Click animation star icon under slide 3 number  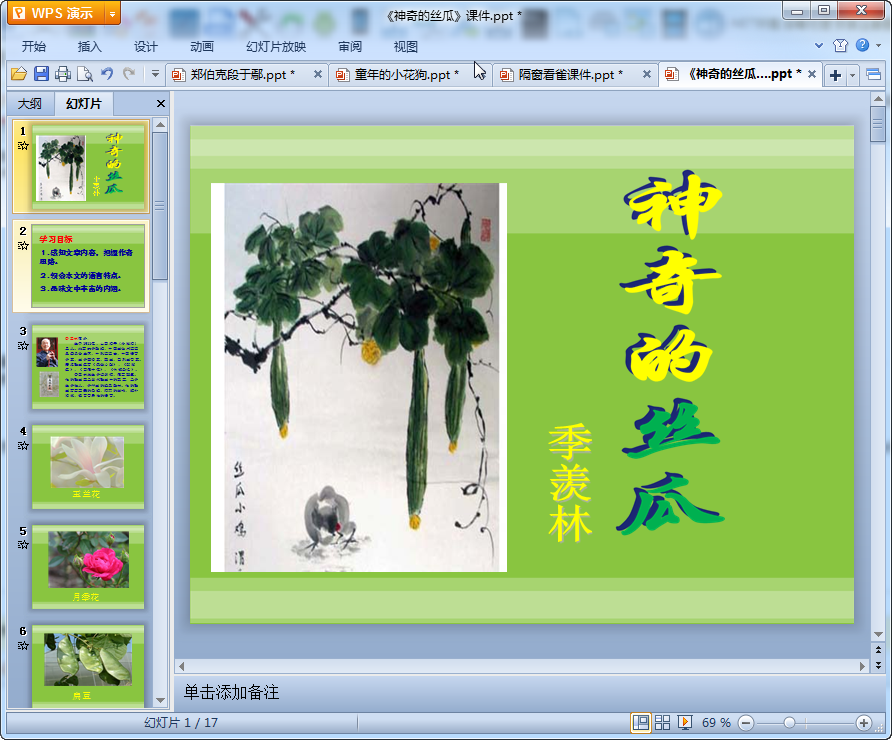tap(23, 345)
